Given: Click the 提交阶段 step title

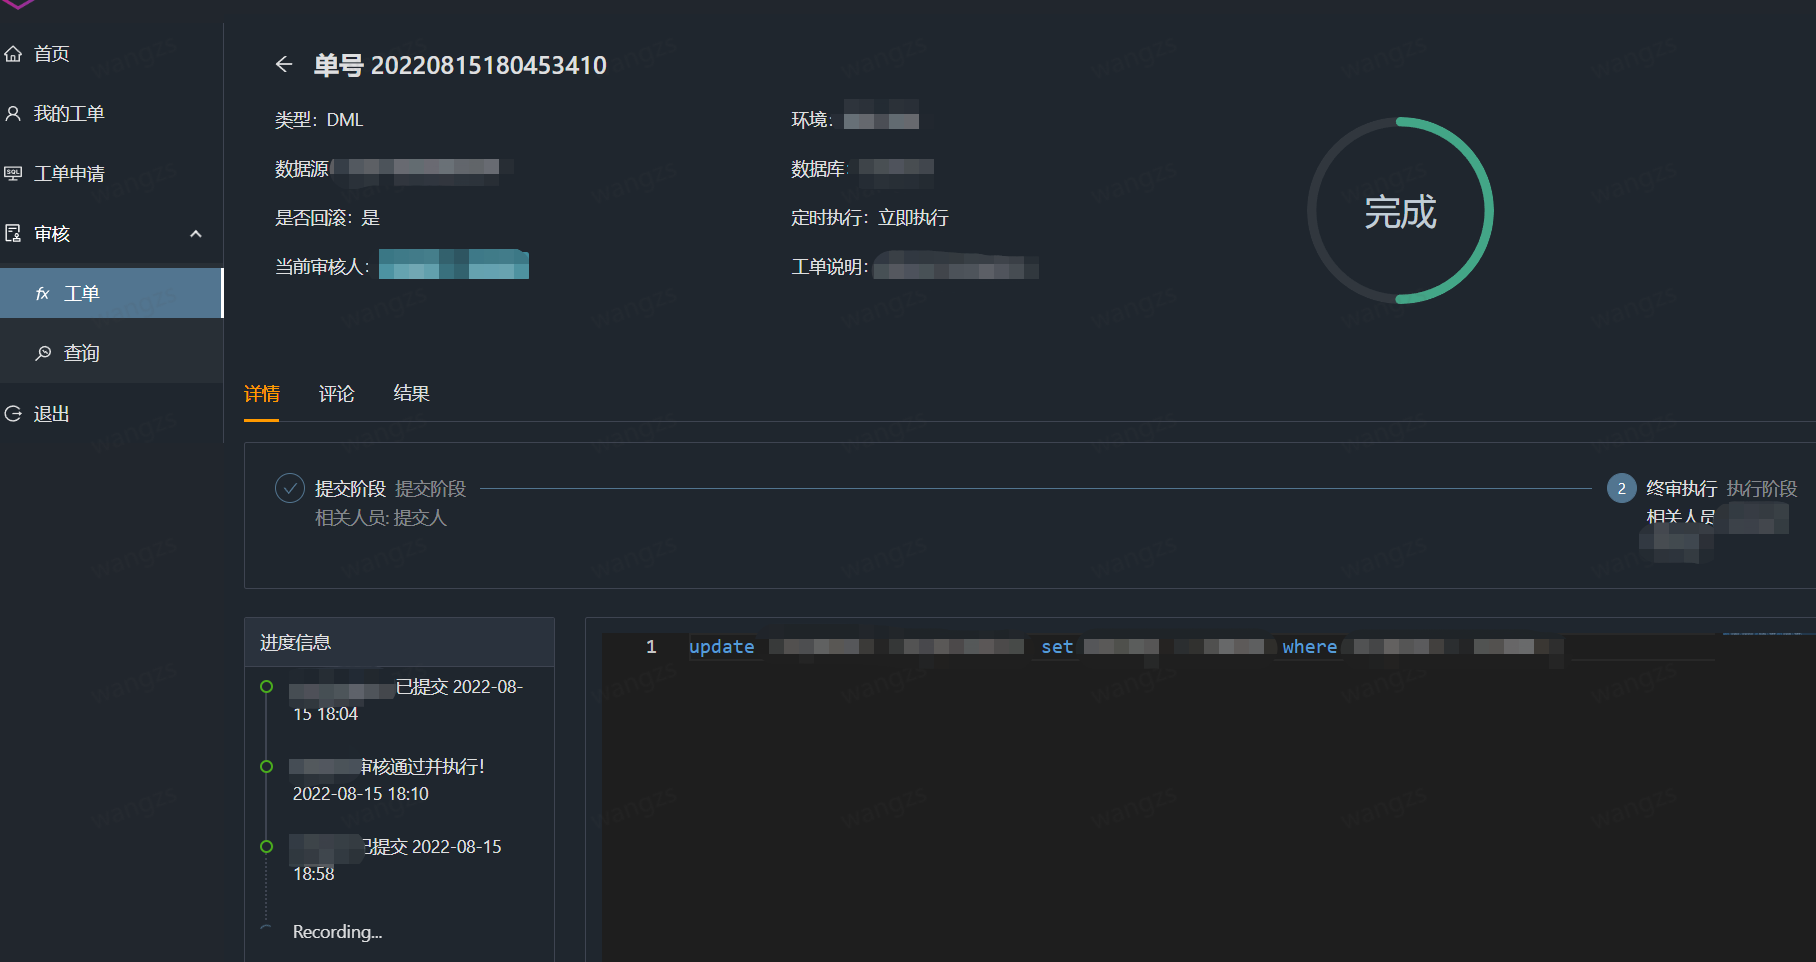Looking at the screenshot, I should point(351,488).
